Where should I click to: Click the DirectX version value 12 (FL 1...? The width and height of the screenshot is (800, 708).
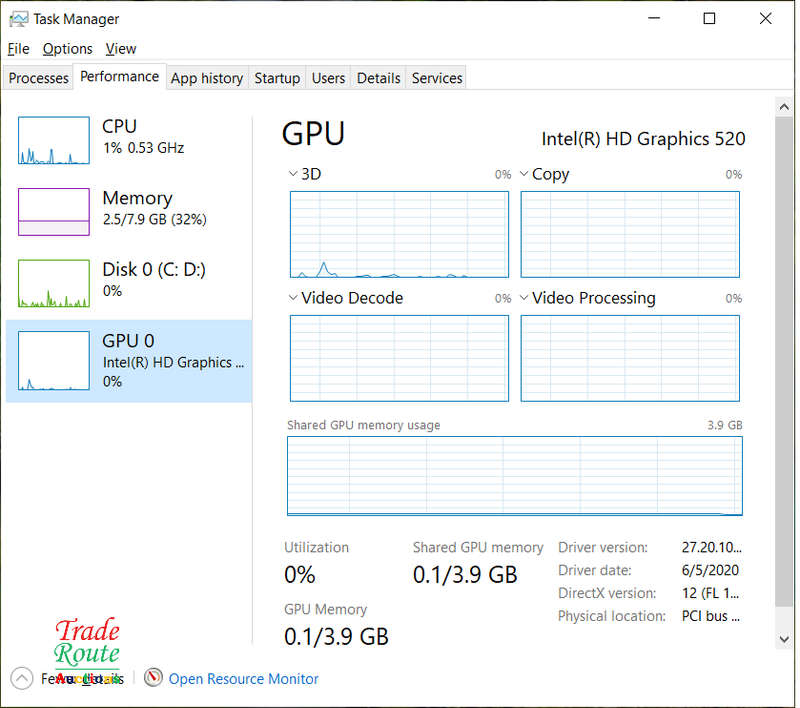(710, 593)
